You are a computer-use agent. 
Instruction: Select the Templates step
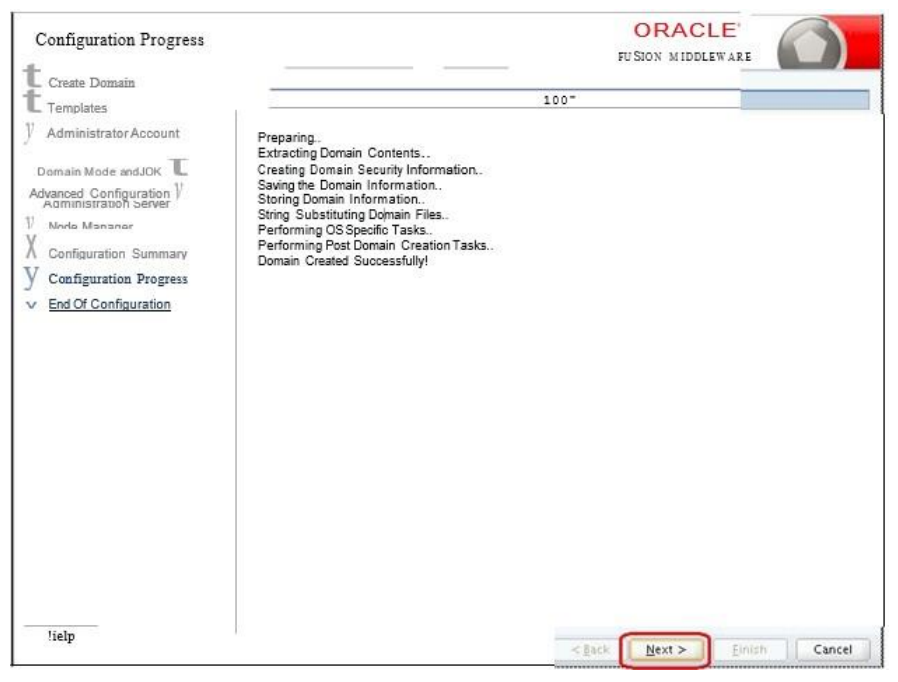[x=77, y=108]
